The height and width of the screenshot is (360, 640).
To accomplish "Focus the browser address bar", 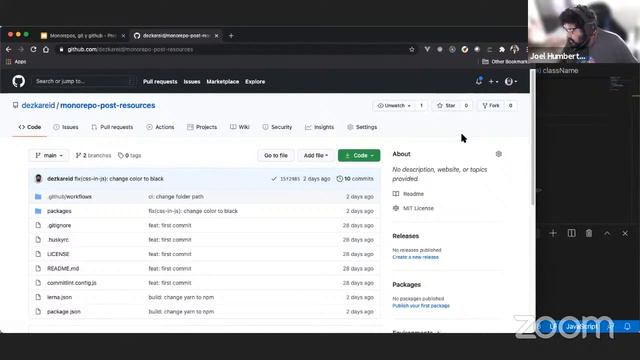I will pos(233,49).
